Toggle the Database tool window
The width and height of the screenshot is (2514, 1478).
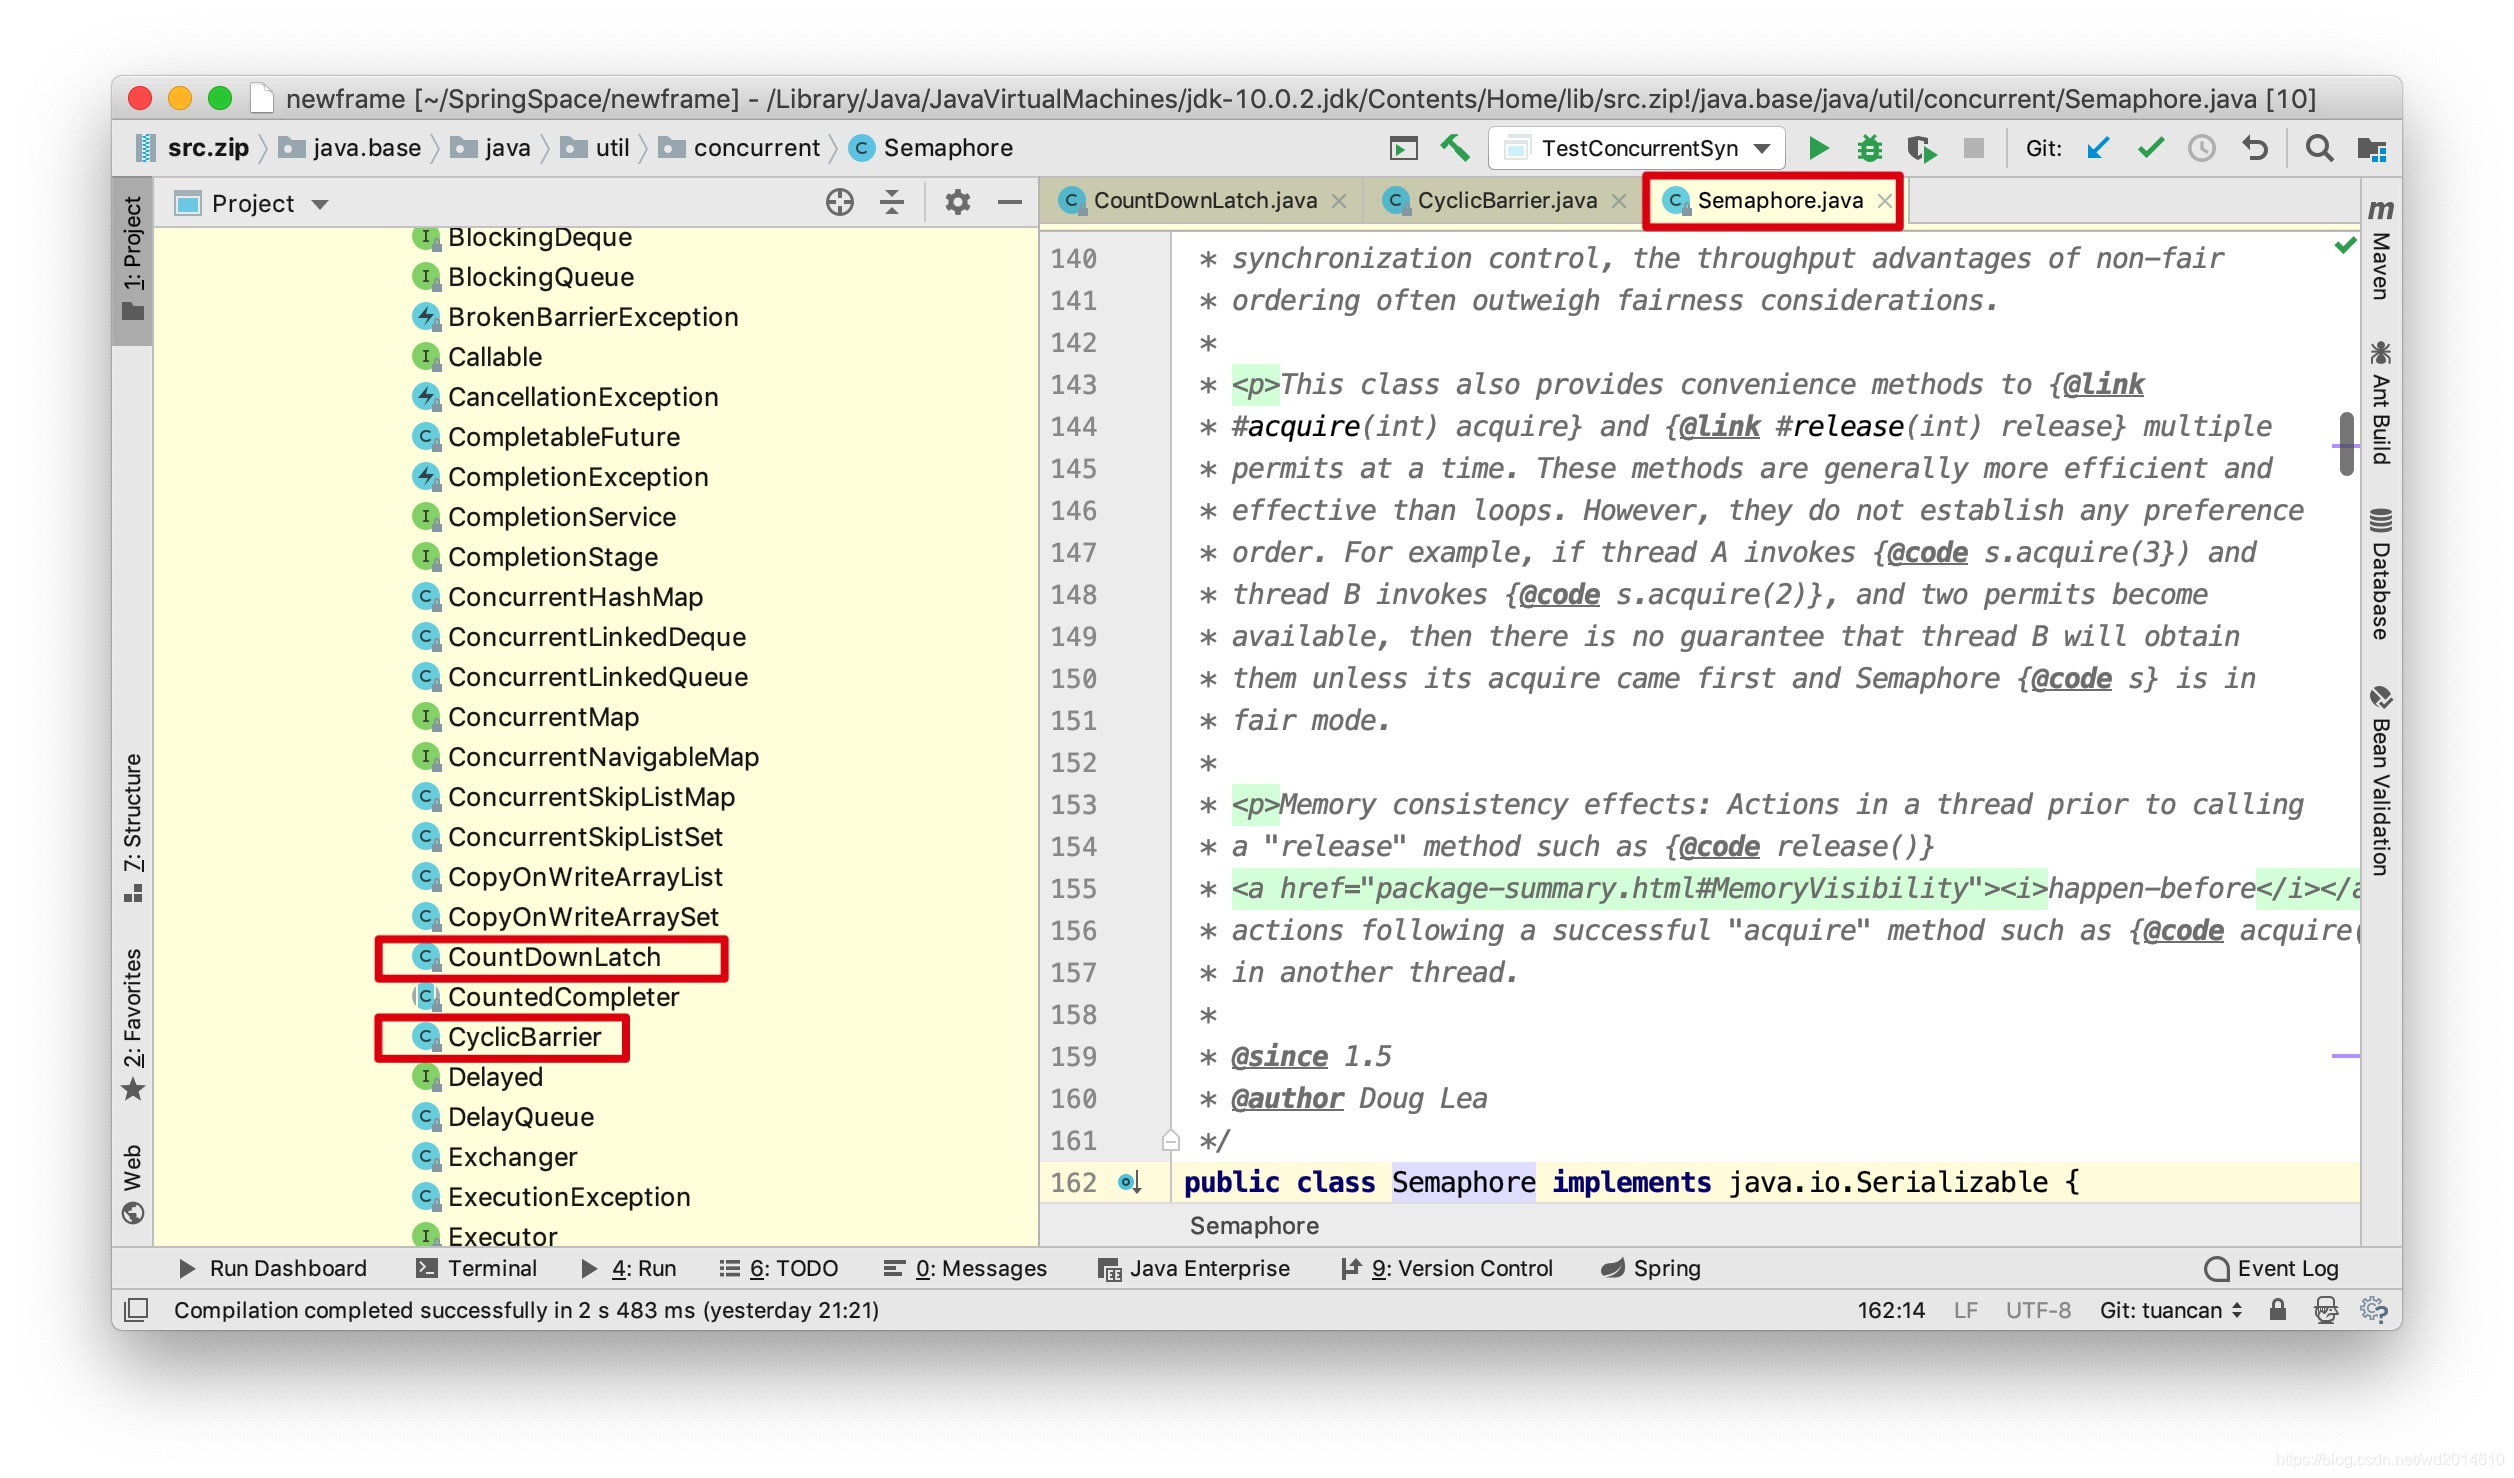point(2381,575)
